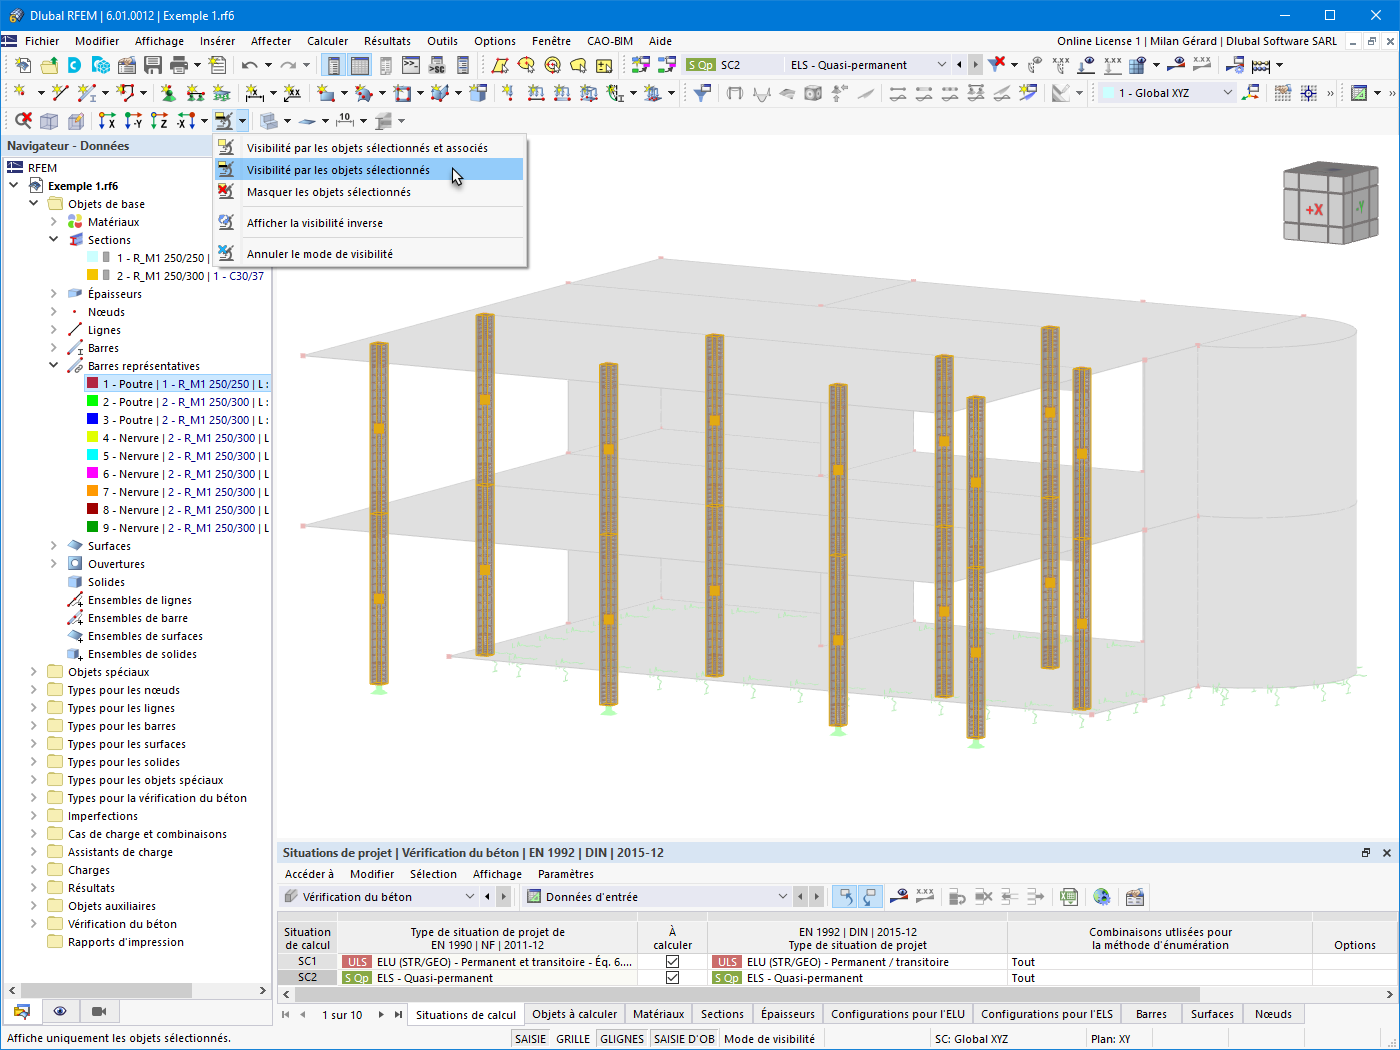Click the Print icon in the toolbar
Viewport: 1400px width, 1050px height.
(179, 65)
